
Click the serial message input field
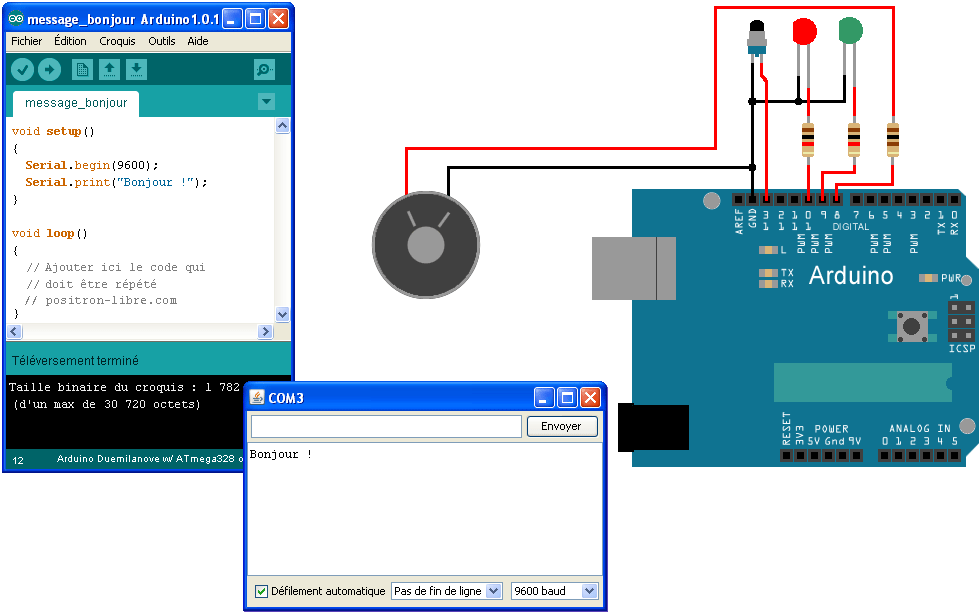[386, 427]
